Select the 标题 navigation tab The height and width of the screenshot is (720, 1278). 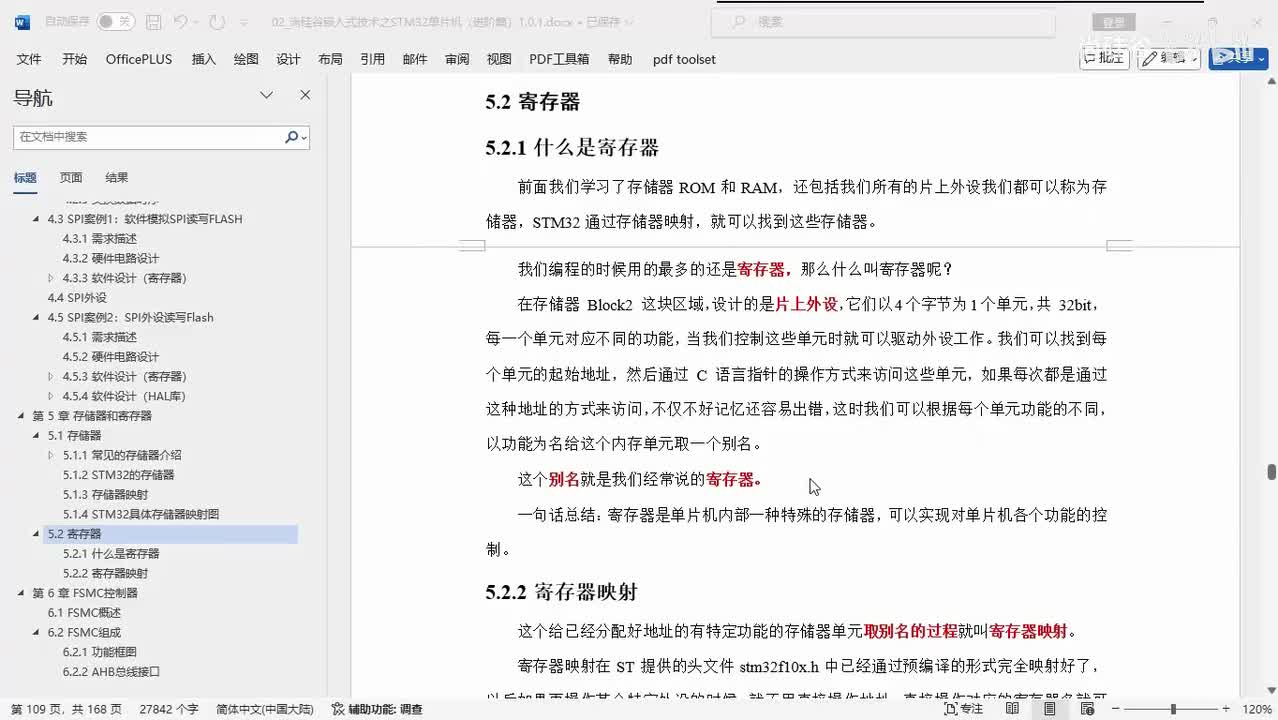tap(25, 178)
